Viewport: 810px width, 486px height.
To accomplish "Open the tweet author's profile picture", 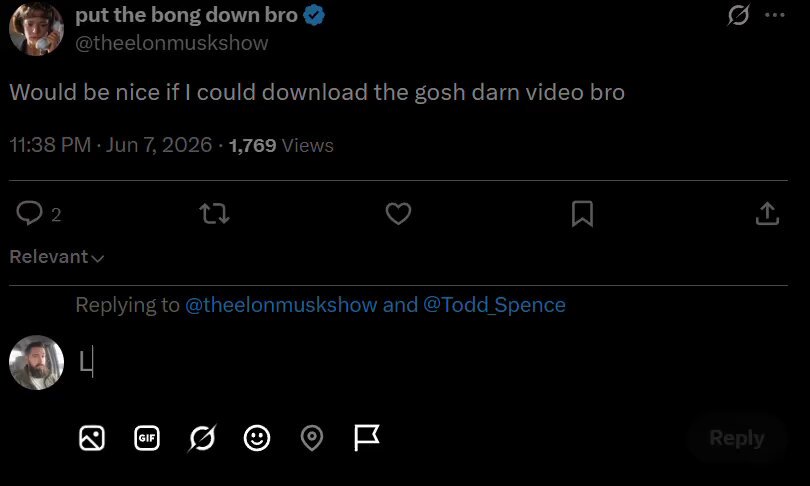I will click(x=36, y=28).
